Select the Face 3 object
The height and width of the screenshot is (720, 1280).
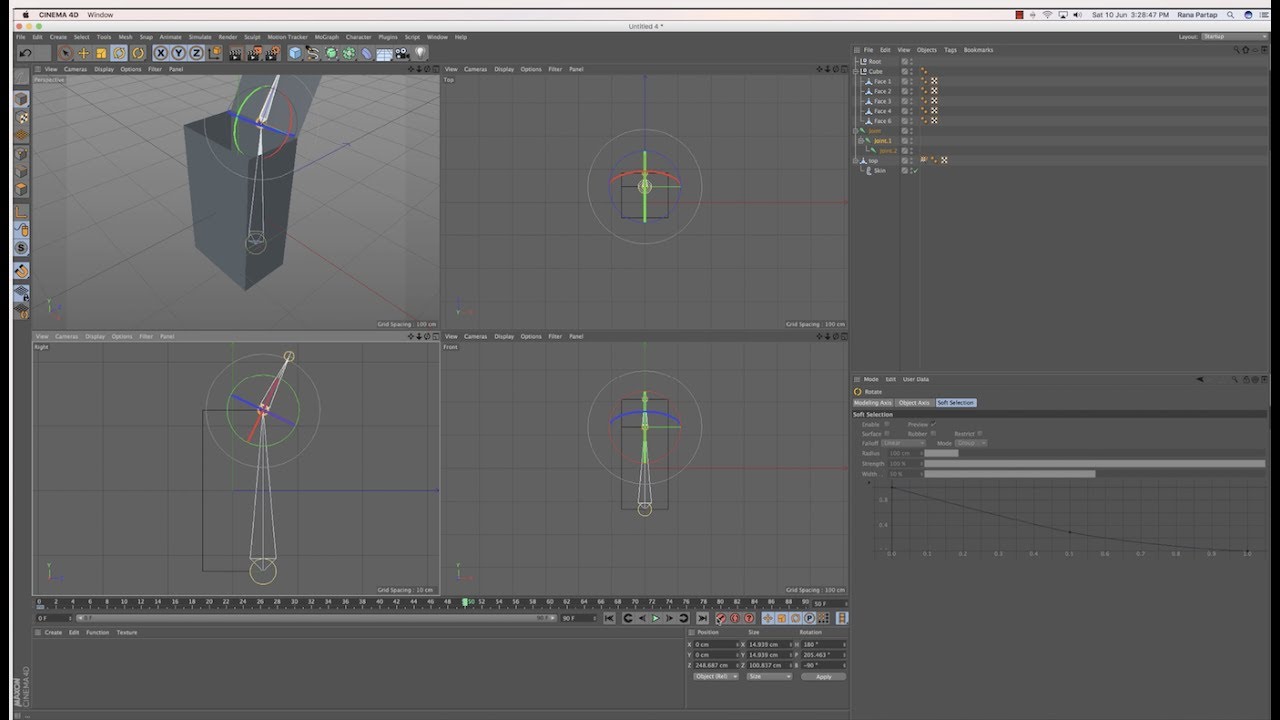[882, 101]
